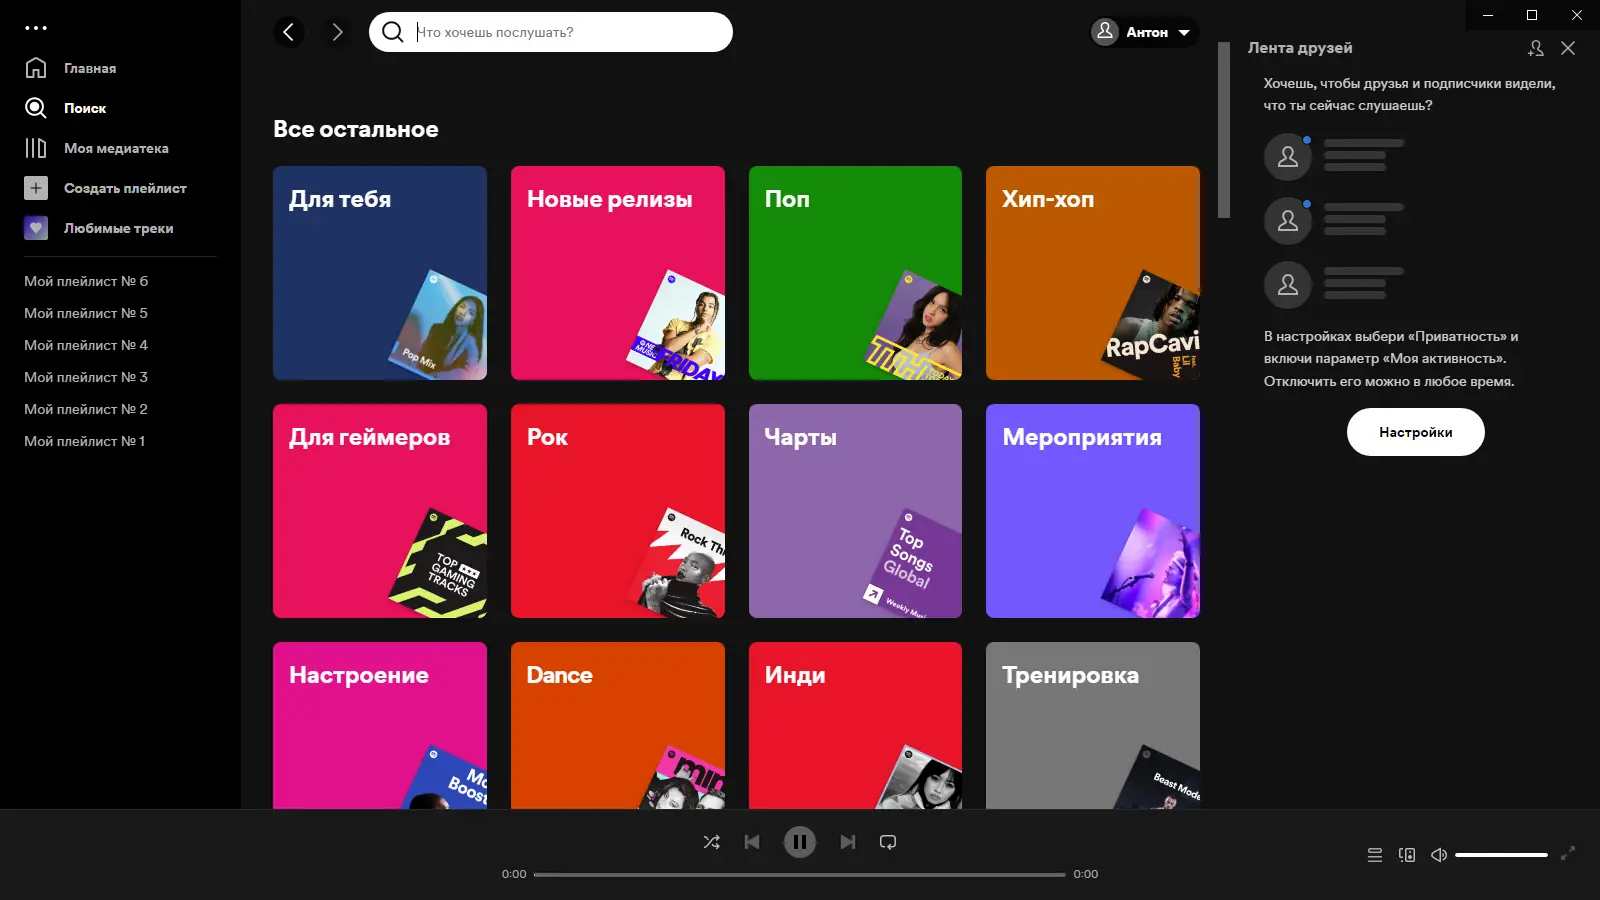
Task: Skip to next track
Action: [x=847, y=842]
